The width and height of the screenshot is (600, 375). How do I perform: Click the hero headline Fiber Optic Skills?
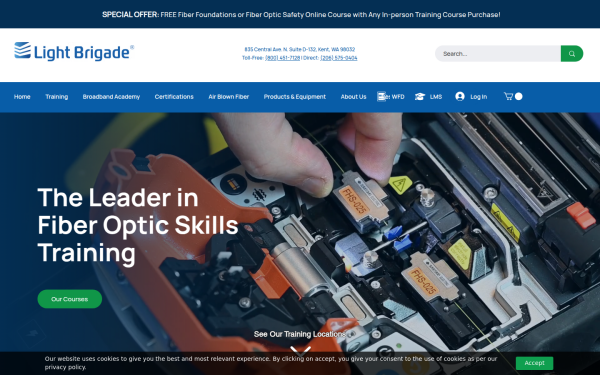click(138, 225)
